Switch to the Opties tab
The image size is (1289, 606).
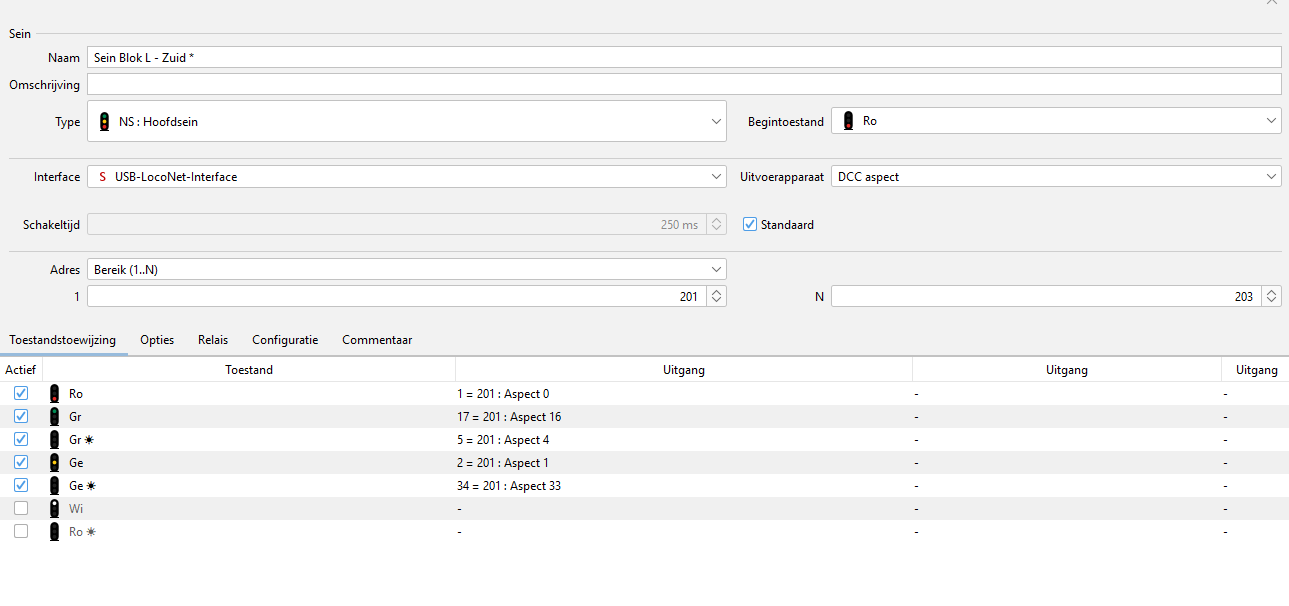tap(157, 340)
